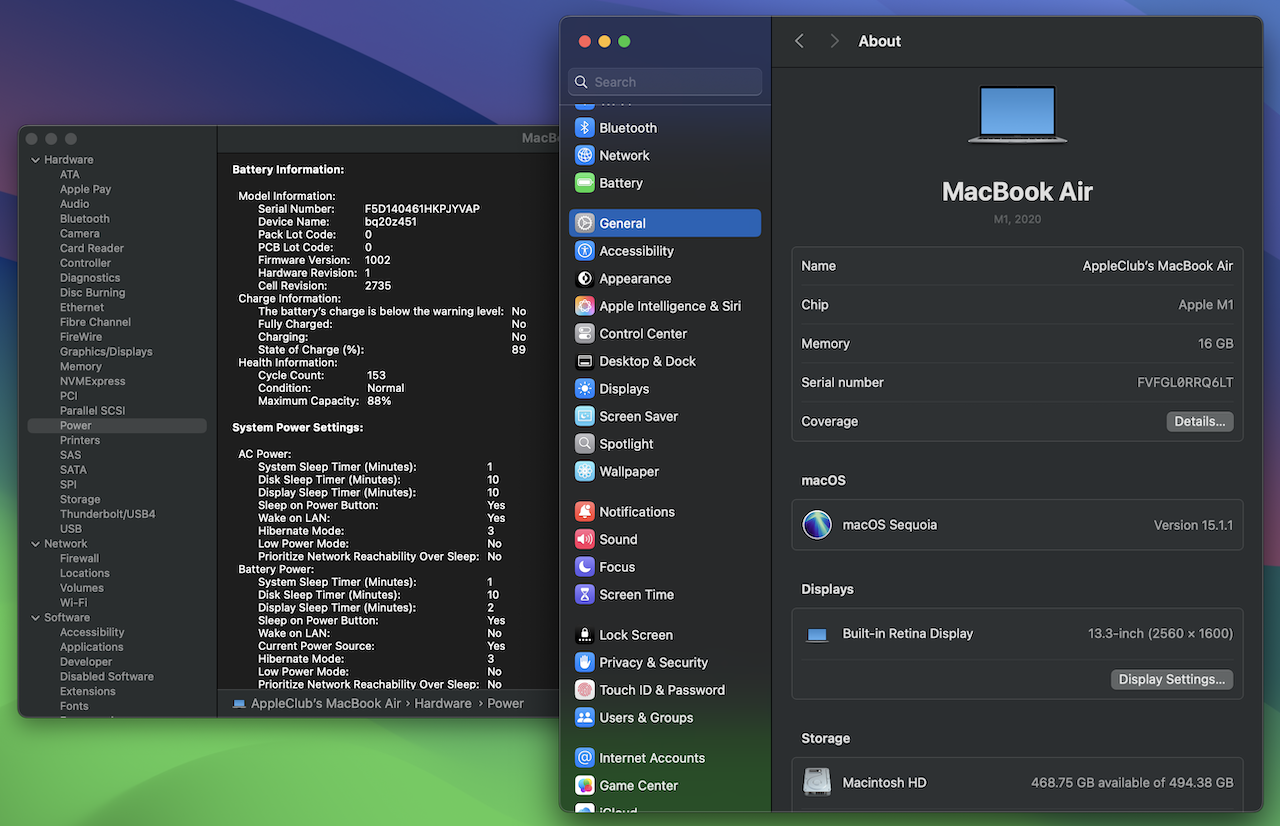Click the red Notifications bell icon
Screen dimensions: 1280x826
(x=585, y=511)
